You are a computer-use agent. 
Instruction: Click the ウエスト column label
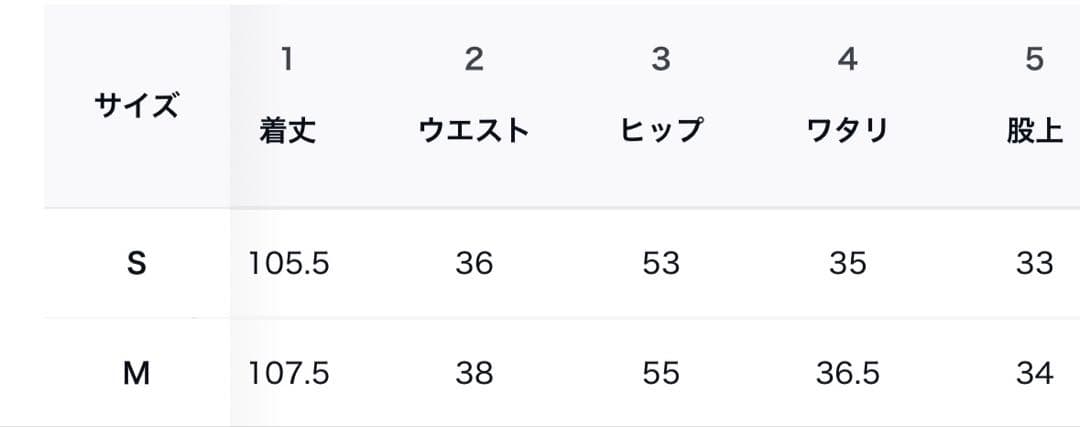pyautogui.click(x=474, y=131)
